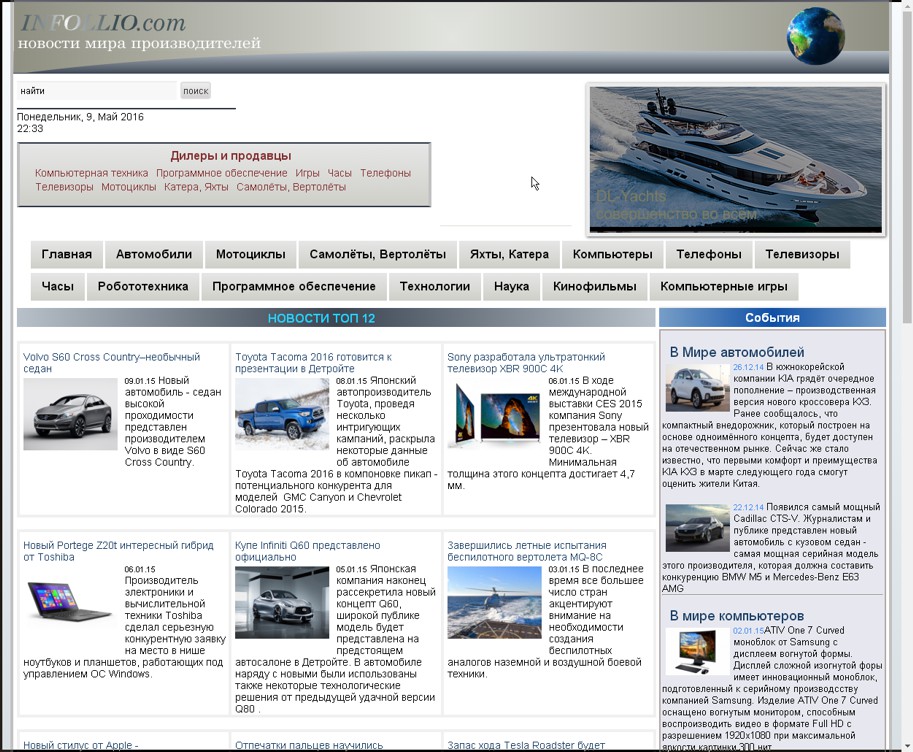The width and height of the screenshot is (913, 752).
Task: Open Компьютерная техника dealers link
Action: [x=91, y=173]
